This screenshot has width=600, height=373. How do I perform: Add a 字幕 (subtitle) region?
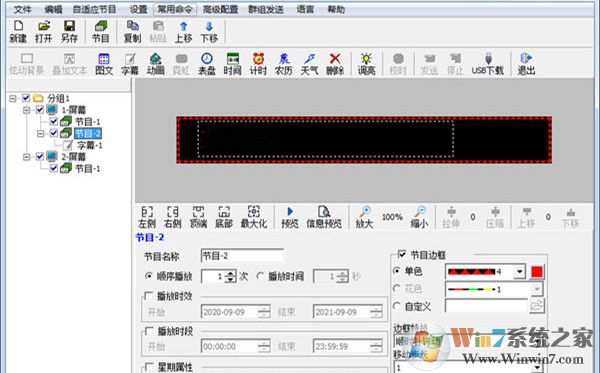click(x=130, y=64)
